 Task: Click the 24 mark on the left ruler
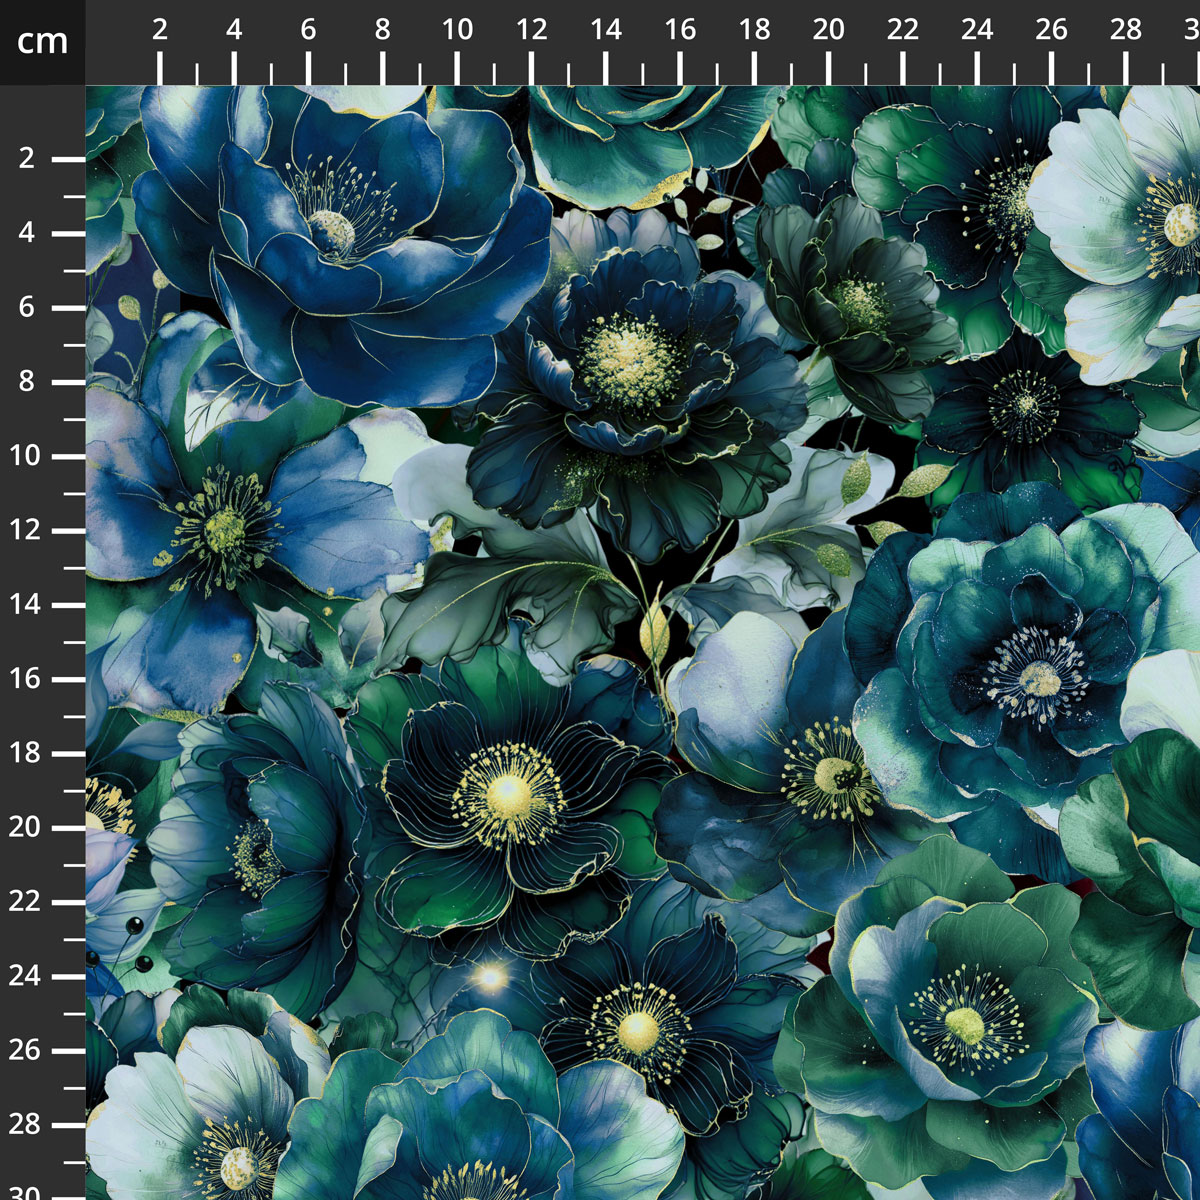coord(26,976)
